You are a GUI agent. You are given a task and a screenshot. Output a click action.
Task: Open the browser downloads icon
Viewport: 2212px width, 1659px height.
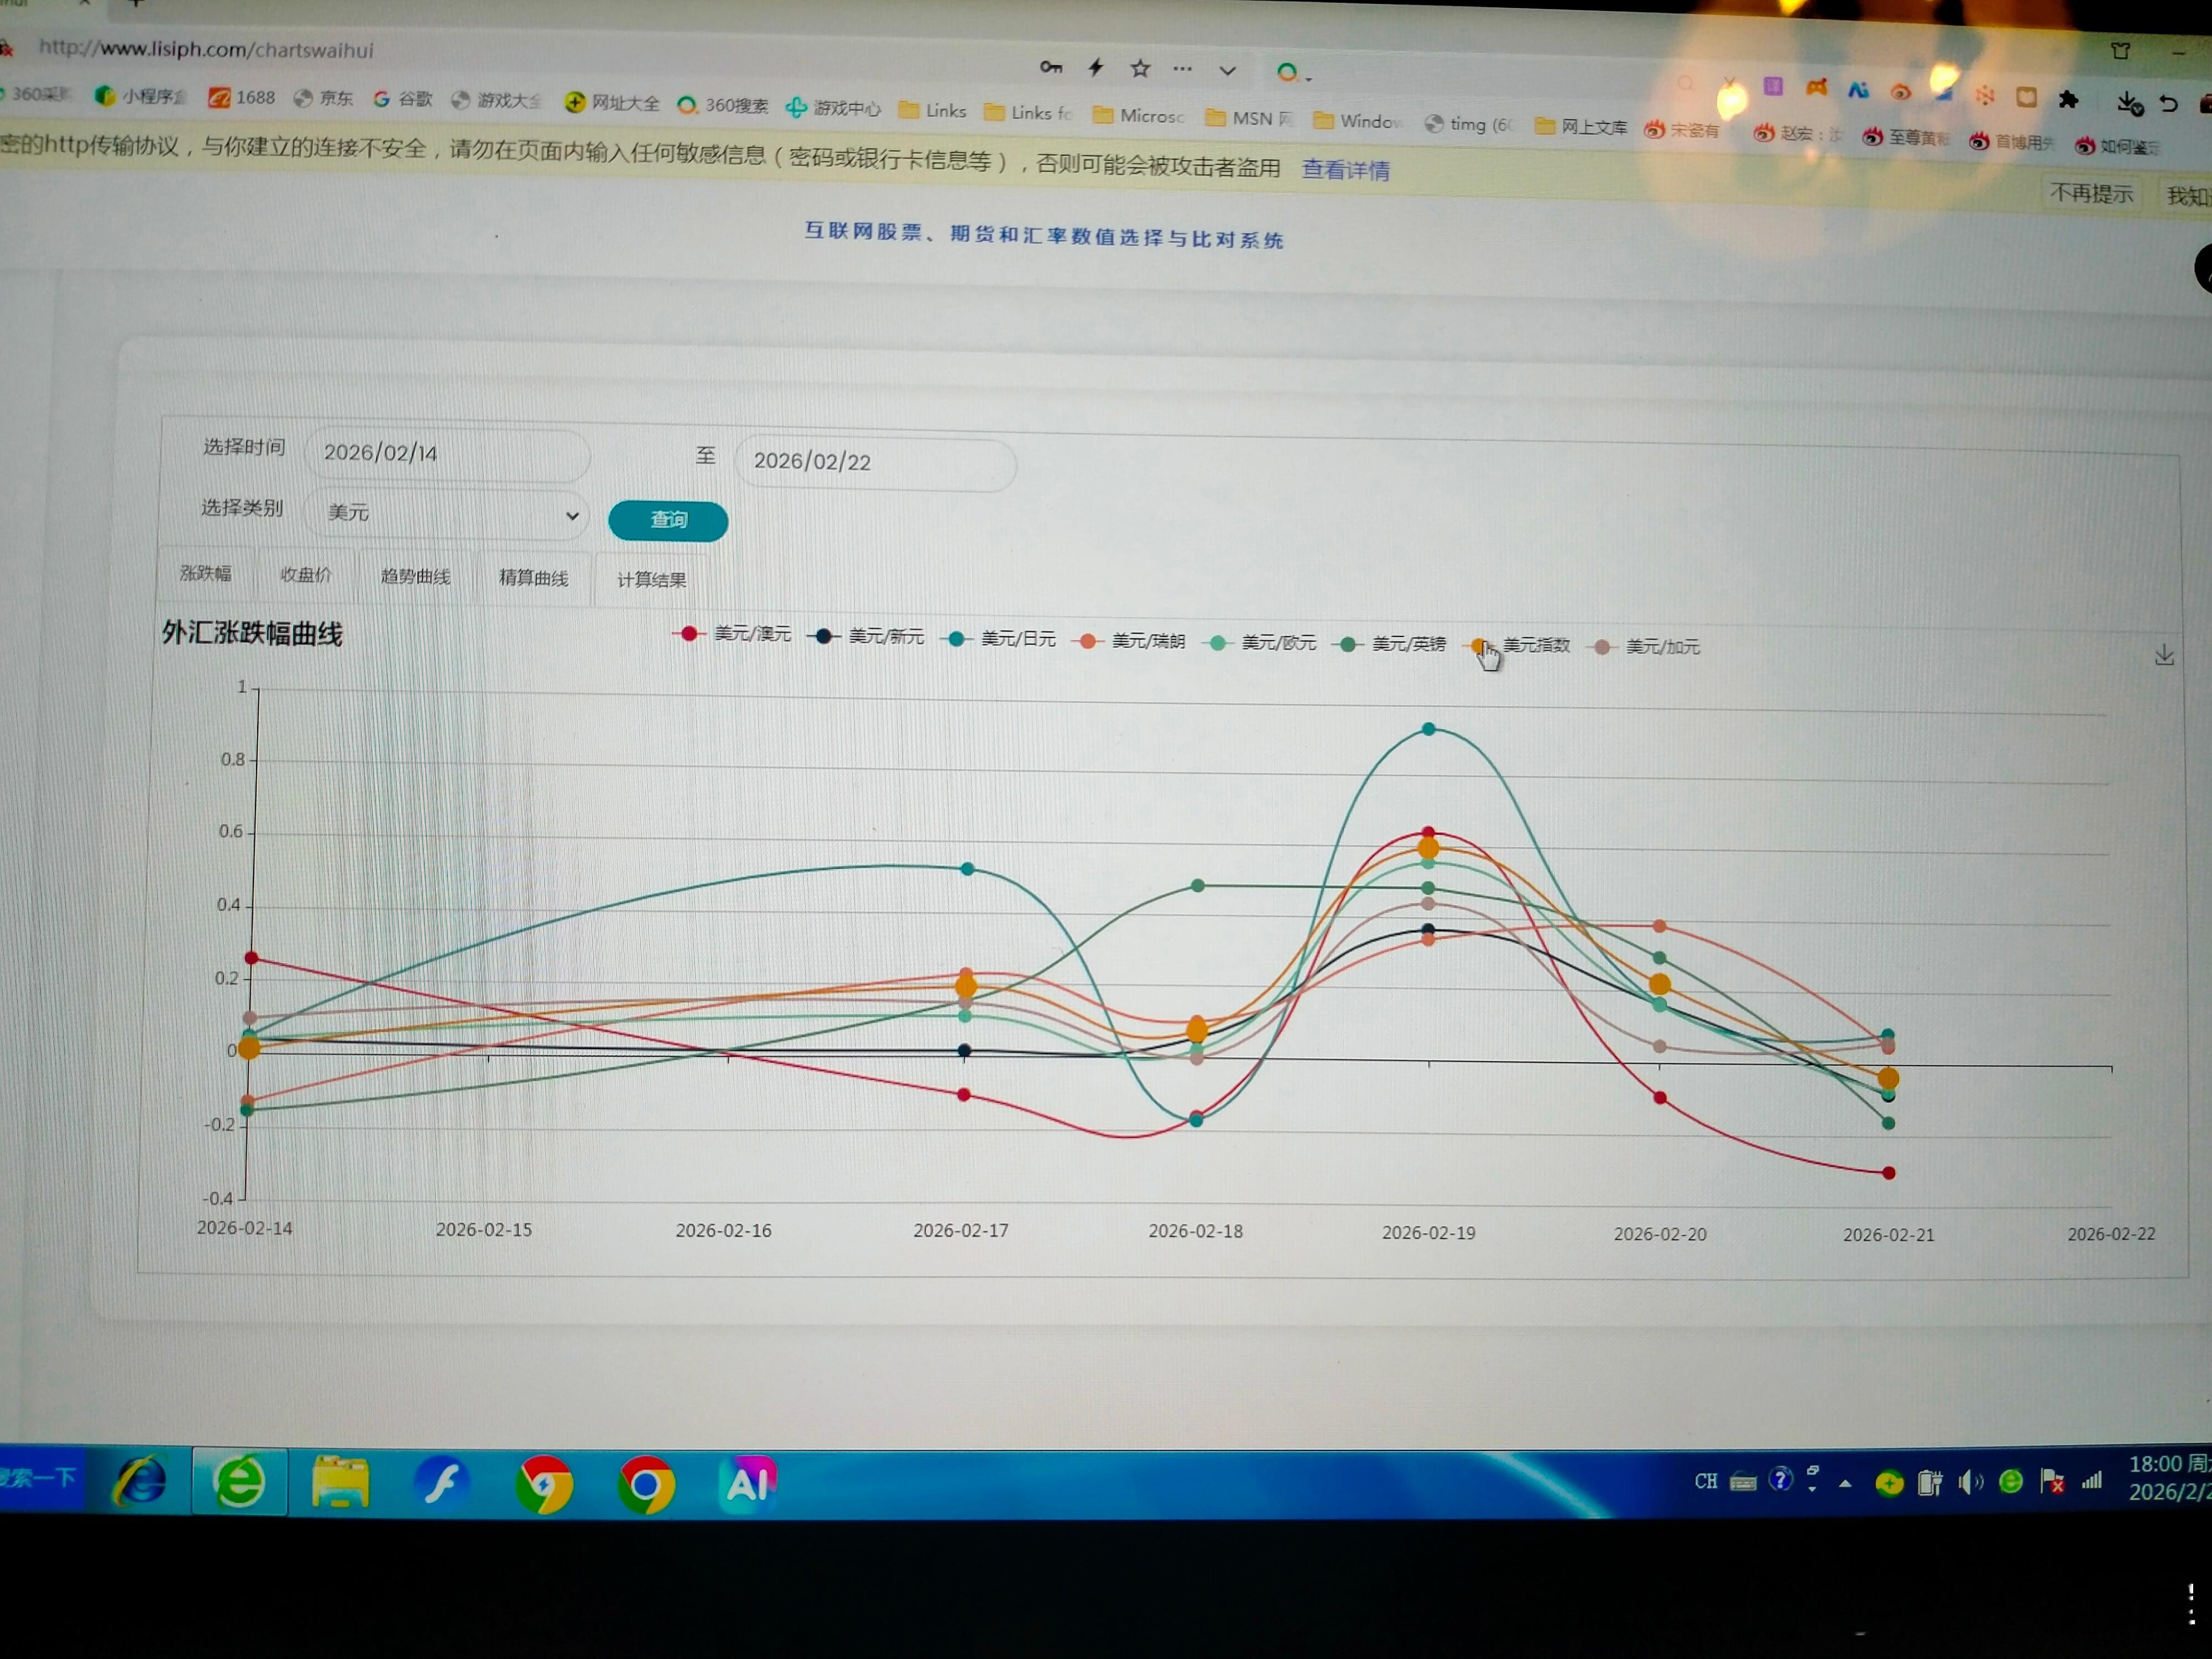pos(2128,102)
